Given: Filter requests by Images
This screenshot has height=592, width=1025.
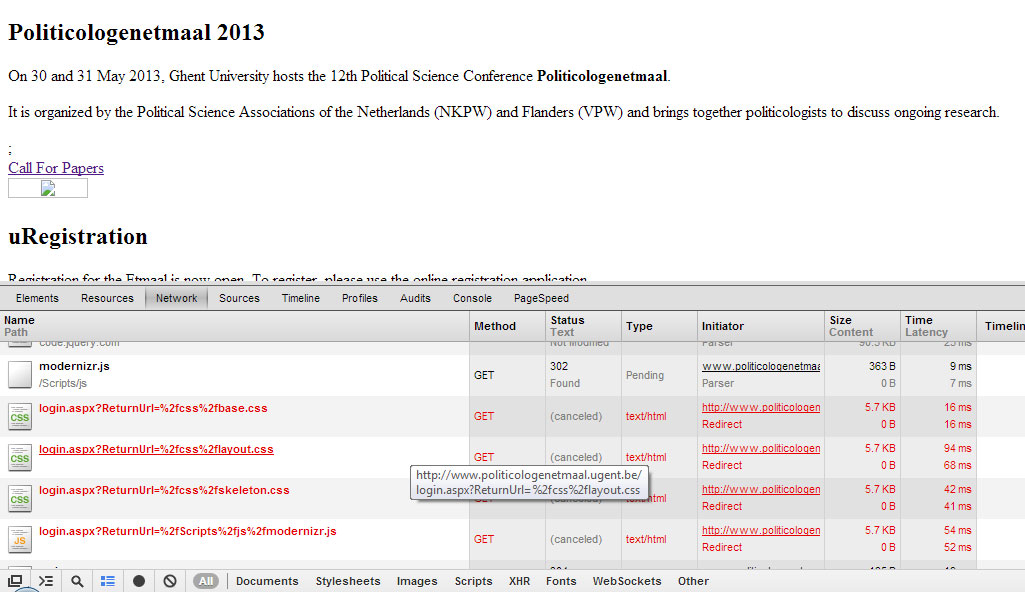Looking at the screenshot, I should 417,581.
